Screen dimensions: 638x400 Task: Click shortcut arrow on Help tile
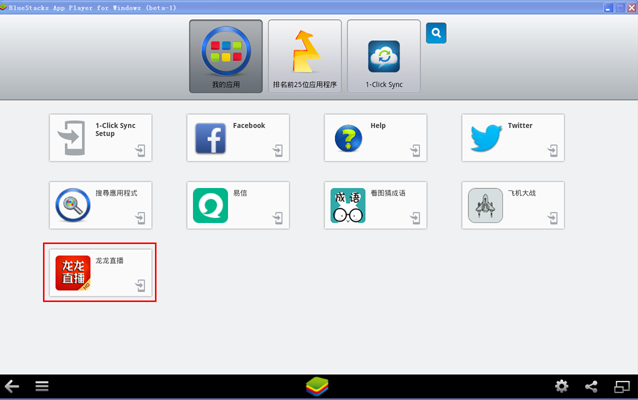415,151
